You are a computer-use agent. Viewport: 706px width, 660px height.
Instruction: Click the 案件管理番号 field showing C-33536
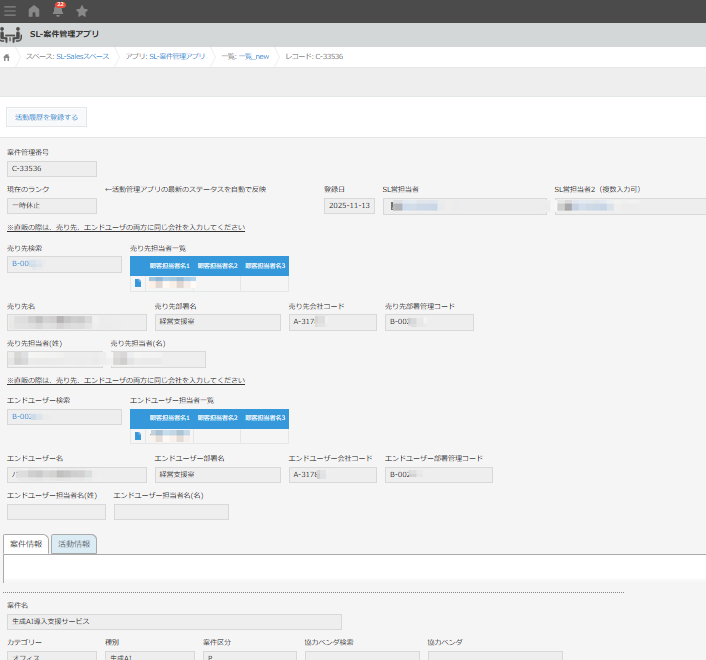click(x=52, y=169)
